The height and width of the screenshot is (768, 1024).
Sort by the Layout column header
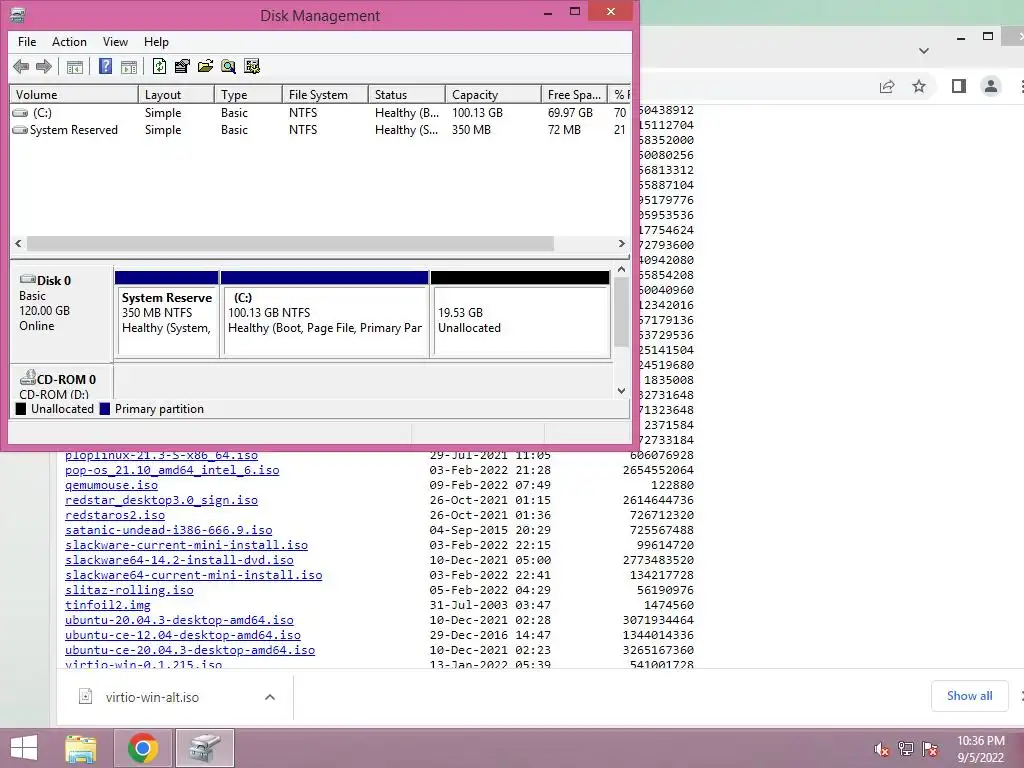[176, 95]
